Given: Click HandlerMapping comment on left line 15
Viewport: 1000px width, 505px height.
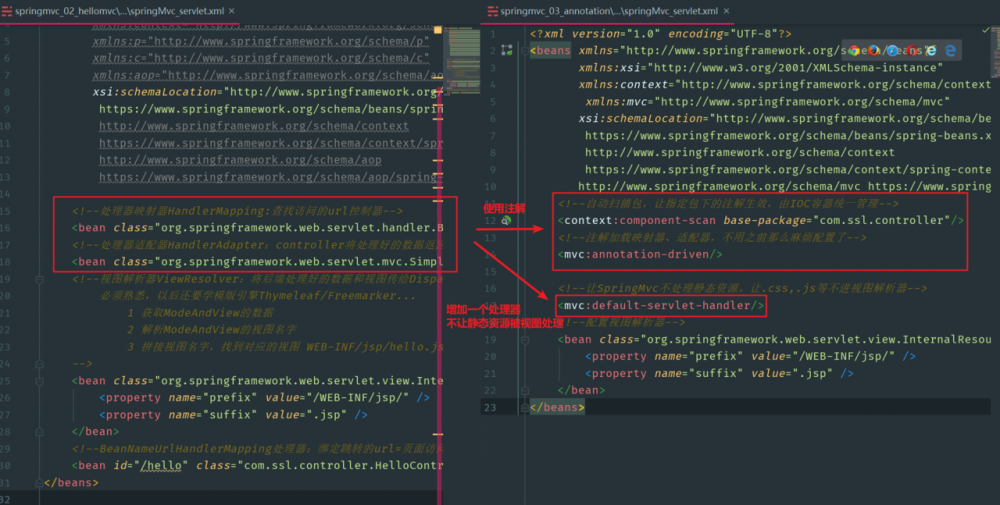Looking at the screenshot, I should (x=237, y=211).
